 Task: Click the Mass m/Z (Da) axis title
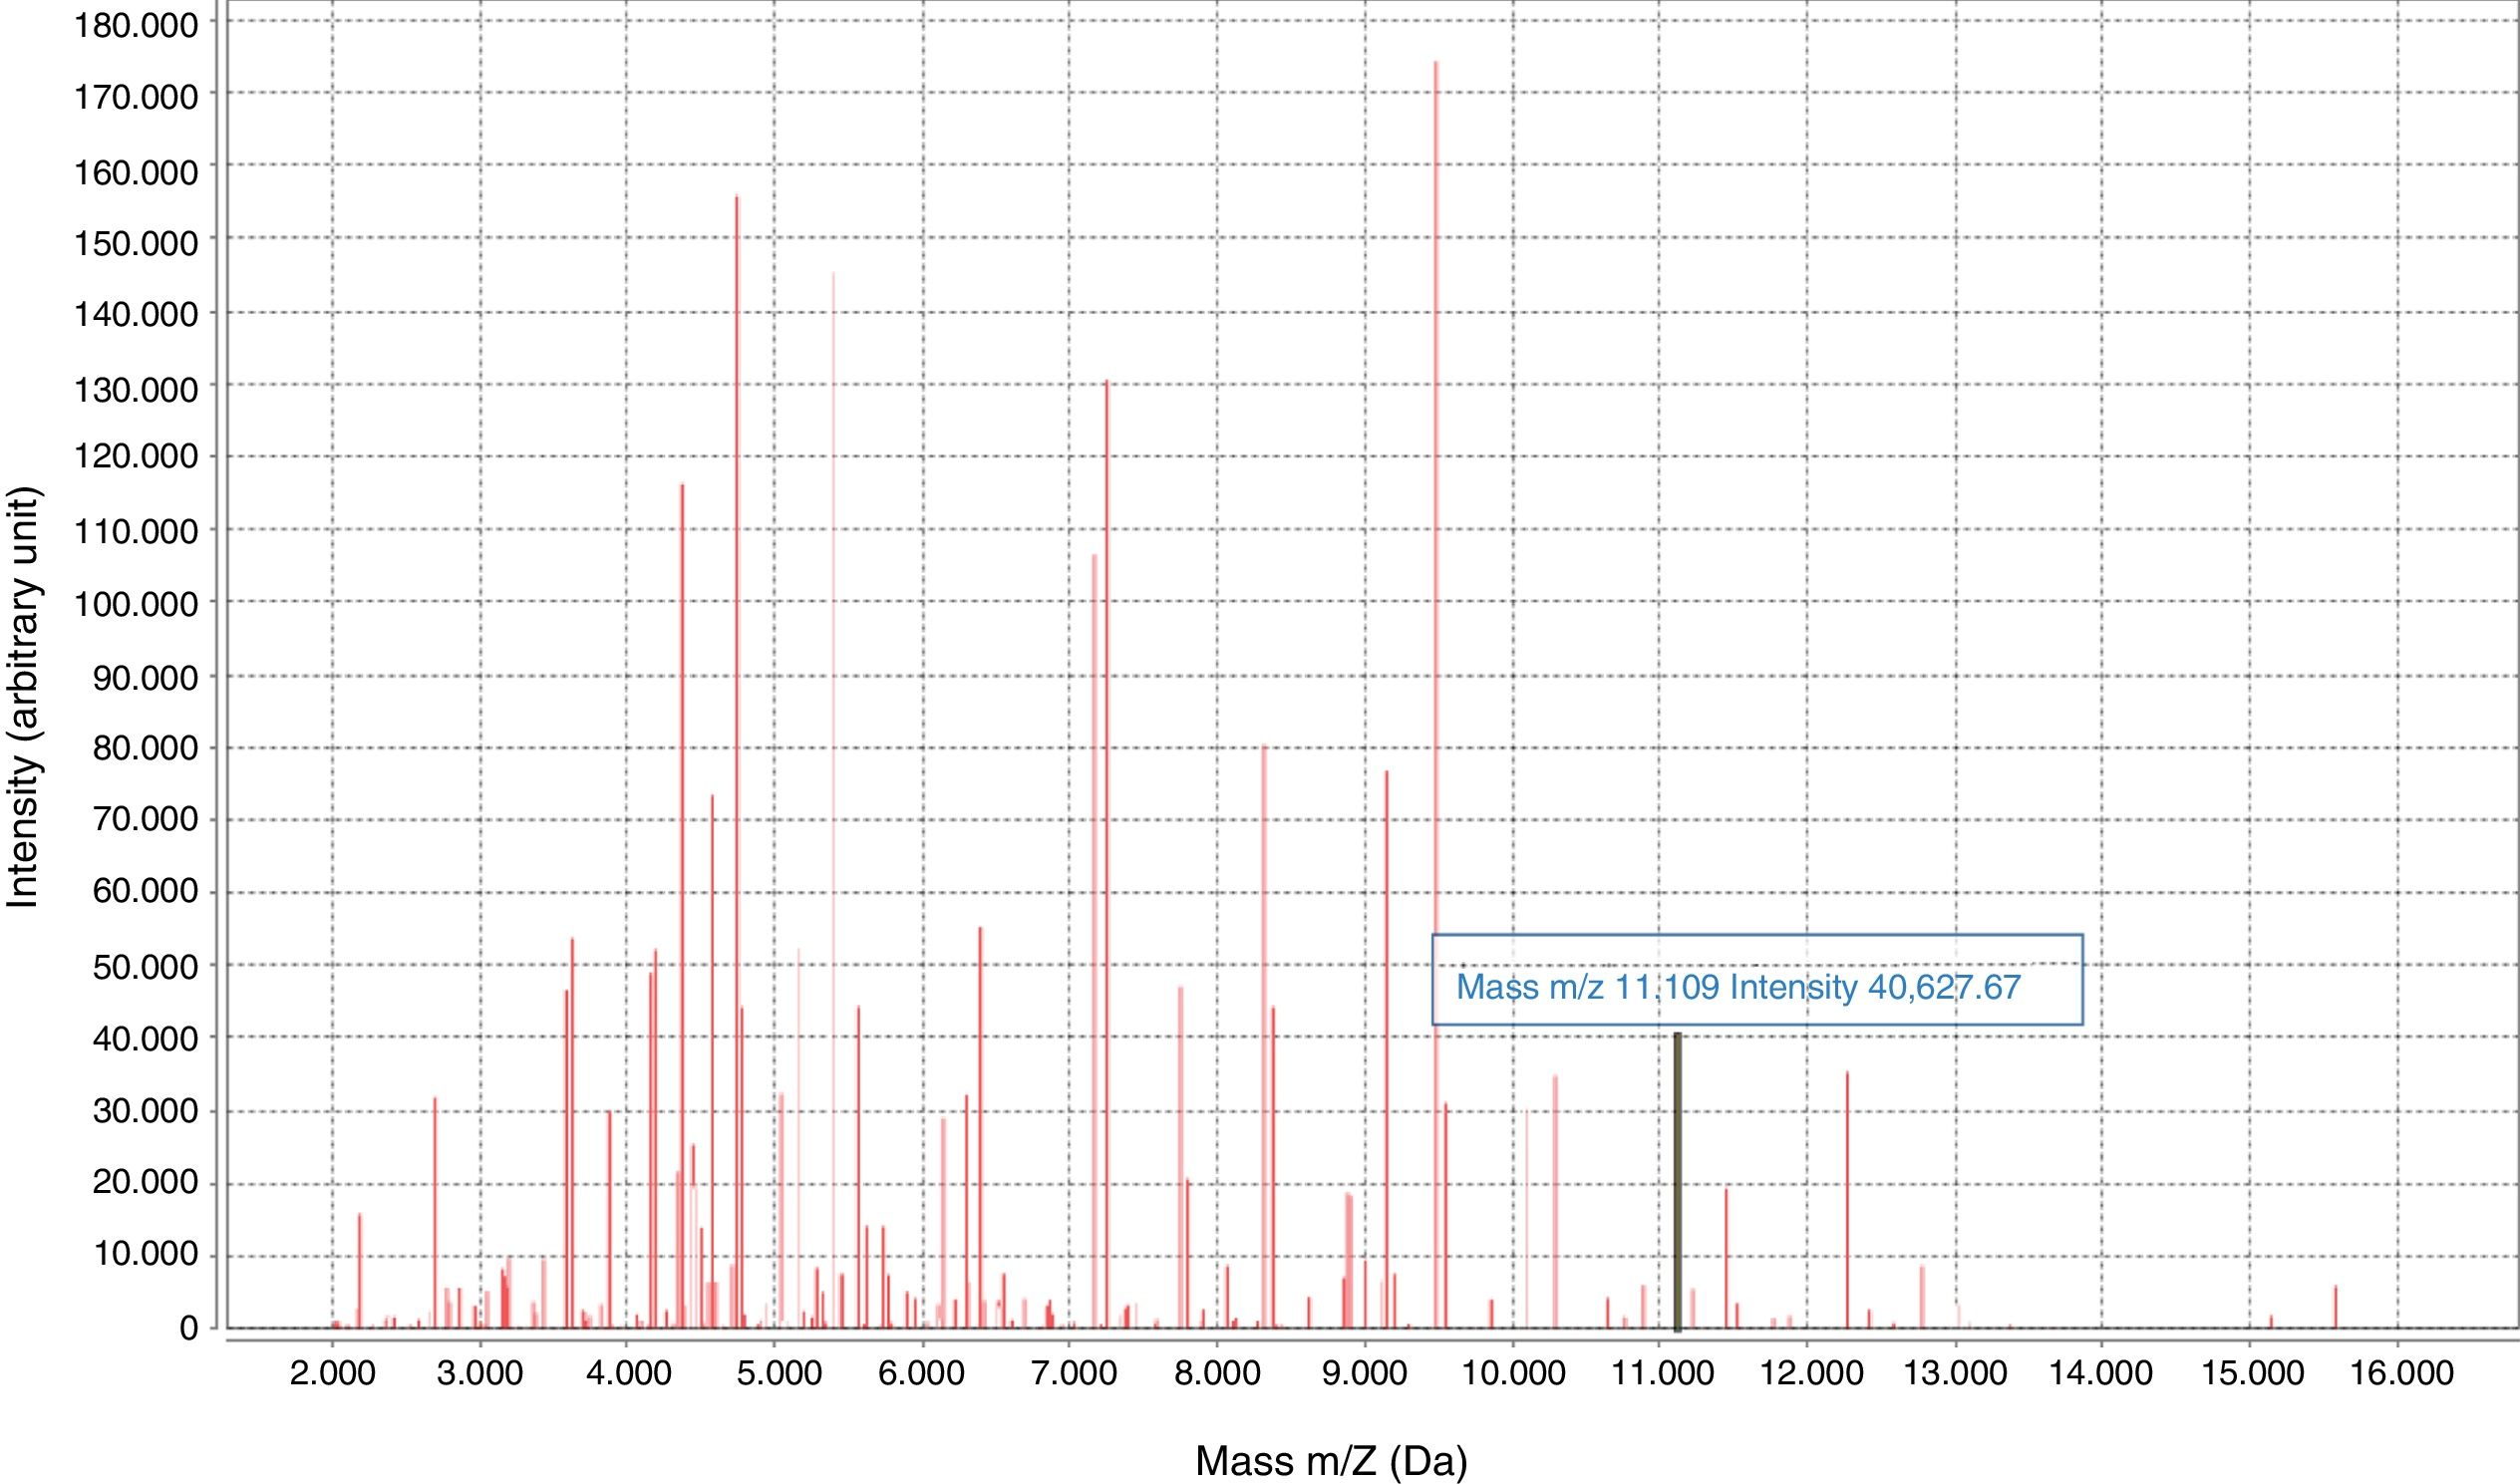pos(1331,1461)
